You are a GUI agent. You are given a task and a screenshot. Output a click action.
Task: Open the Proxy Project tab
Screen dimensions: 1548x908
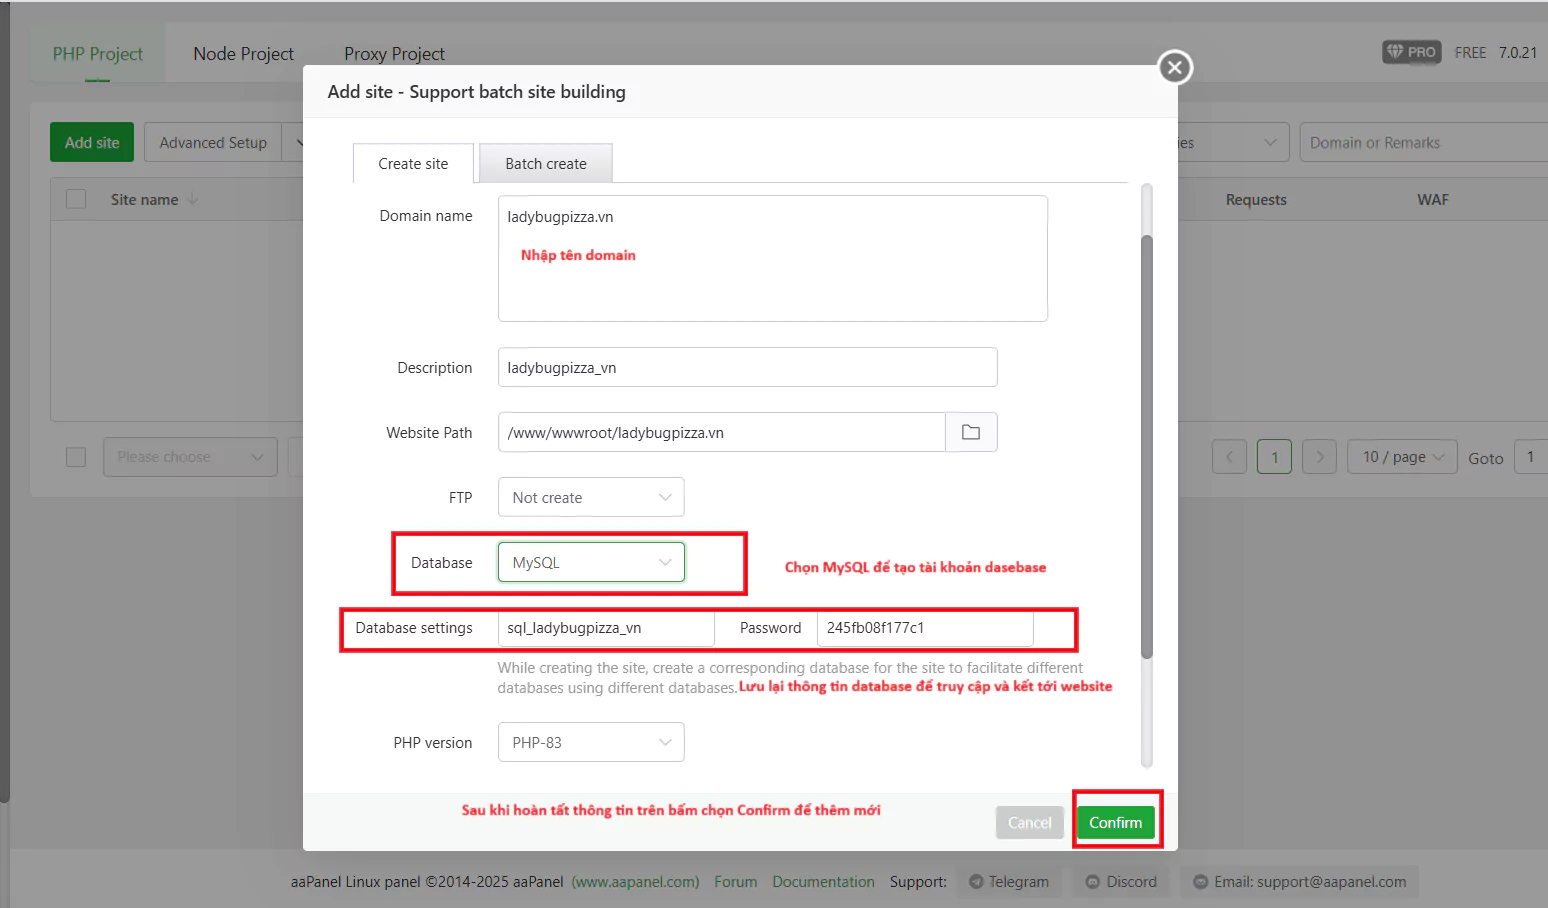click(x=394, y=54)
